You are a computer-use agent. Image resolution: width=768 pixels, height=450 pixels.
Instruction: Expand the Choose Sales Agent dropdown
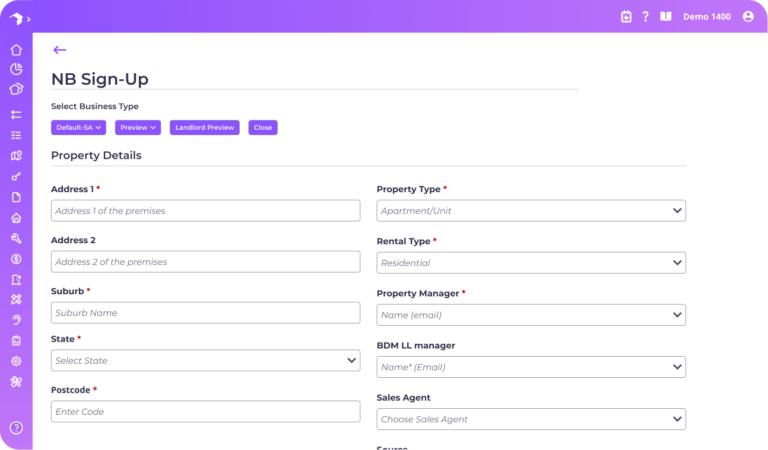(531, 419)
